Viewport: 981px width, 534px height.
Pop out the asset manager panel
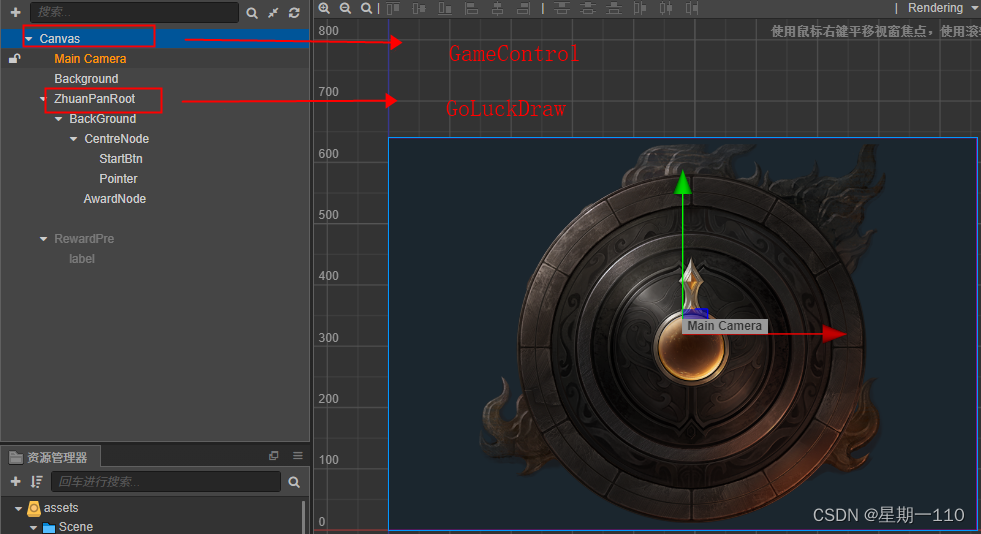tap(273, 456)
